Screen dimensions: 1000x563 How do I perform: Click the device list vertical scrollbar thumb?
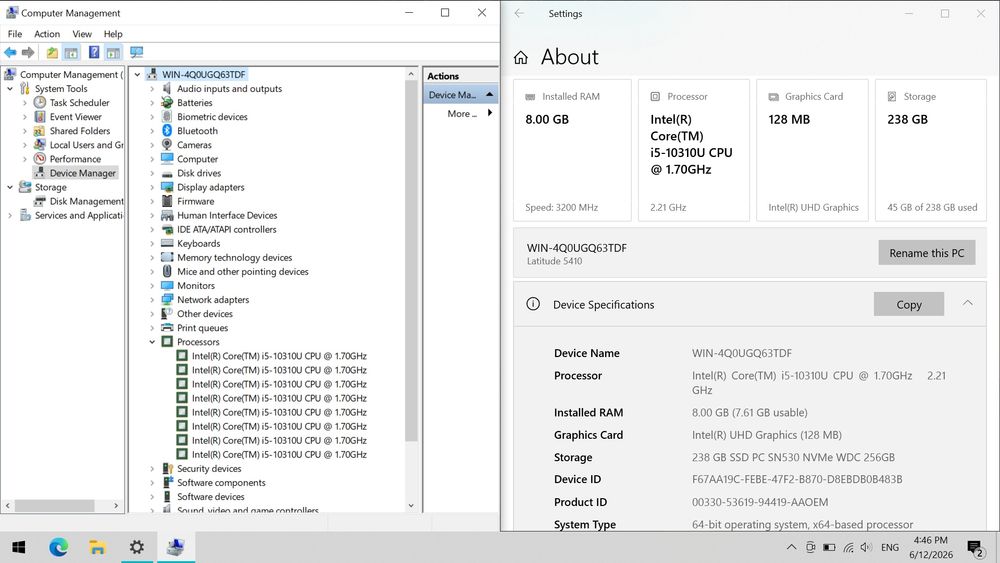pyautogui.click(x=411, y=260)
